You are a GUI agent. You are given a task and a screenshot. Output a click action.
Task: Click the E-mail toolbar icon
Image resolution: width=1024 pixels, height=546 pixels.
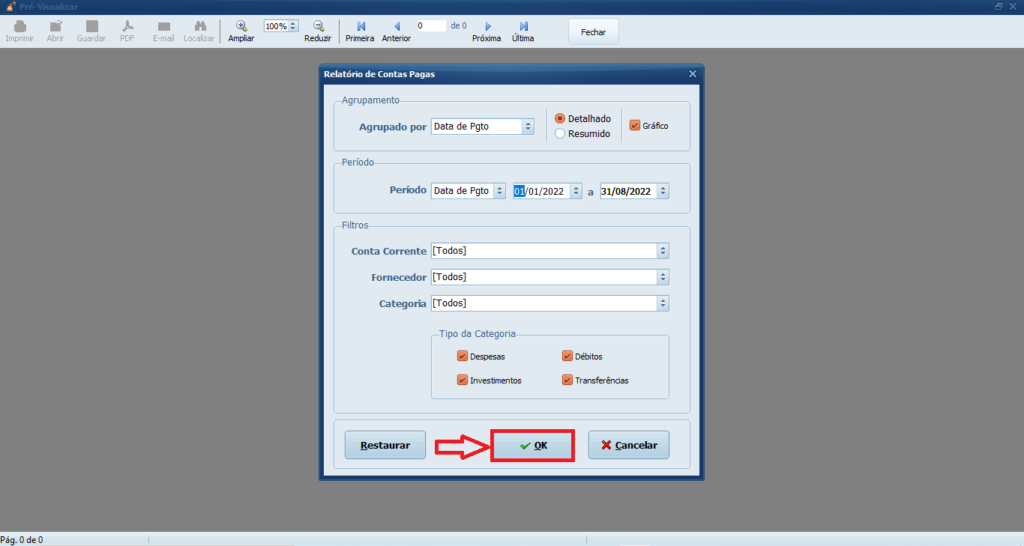pos(163,26)
